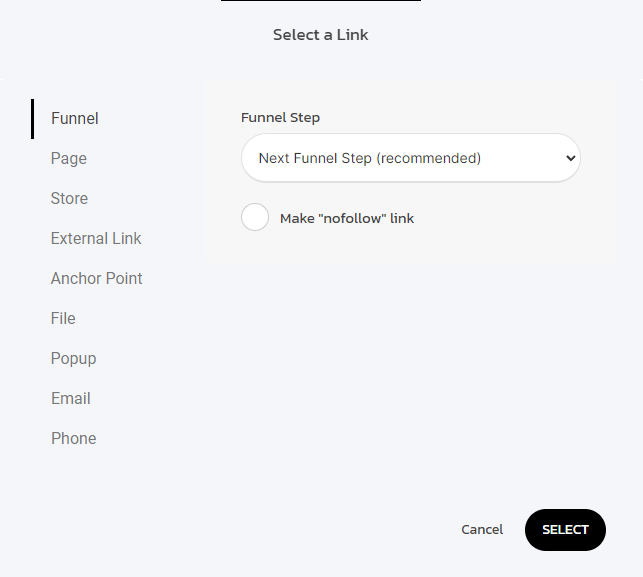
Task: Select the Store link type
Action: click(69, 198)
